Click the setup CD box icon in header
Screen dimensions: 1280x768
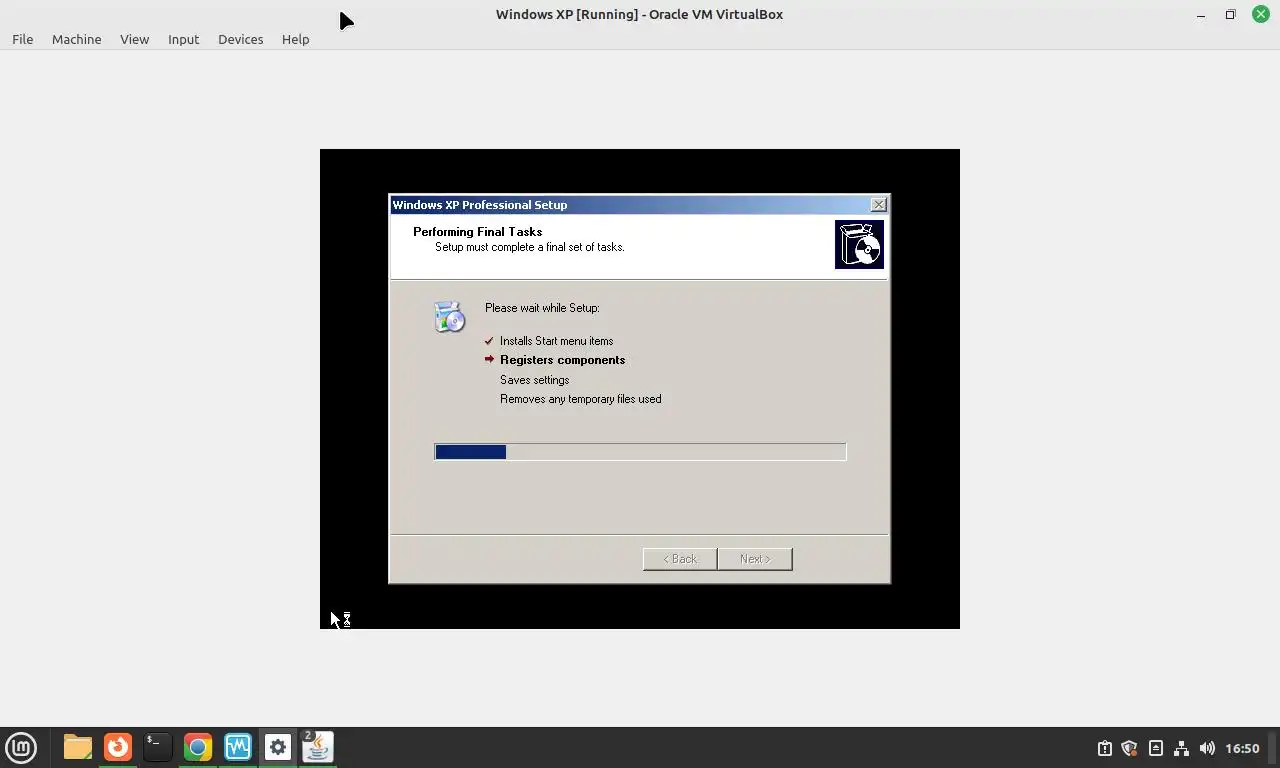(x=859, y=245)
